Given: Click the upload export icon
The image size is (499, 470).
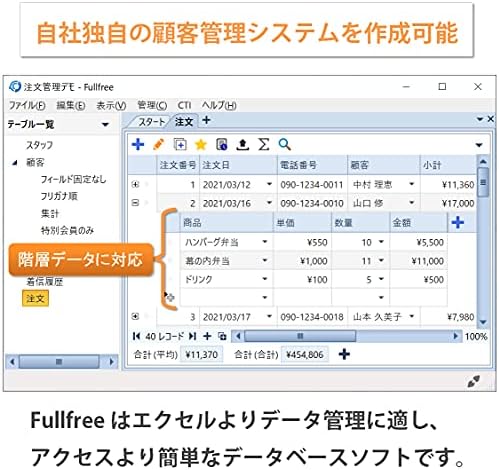Looking at the screenshot, I should click(242, 144).
